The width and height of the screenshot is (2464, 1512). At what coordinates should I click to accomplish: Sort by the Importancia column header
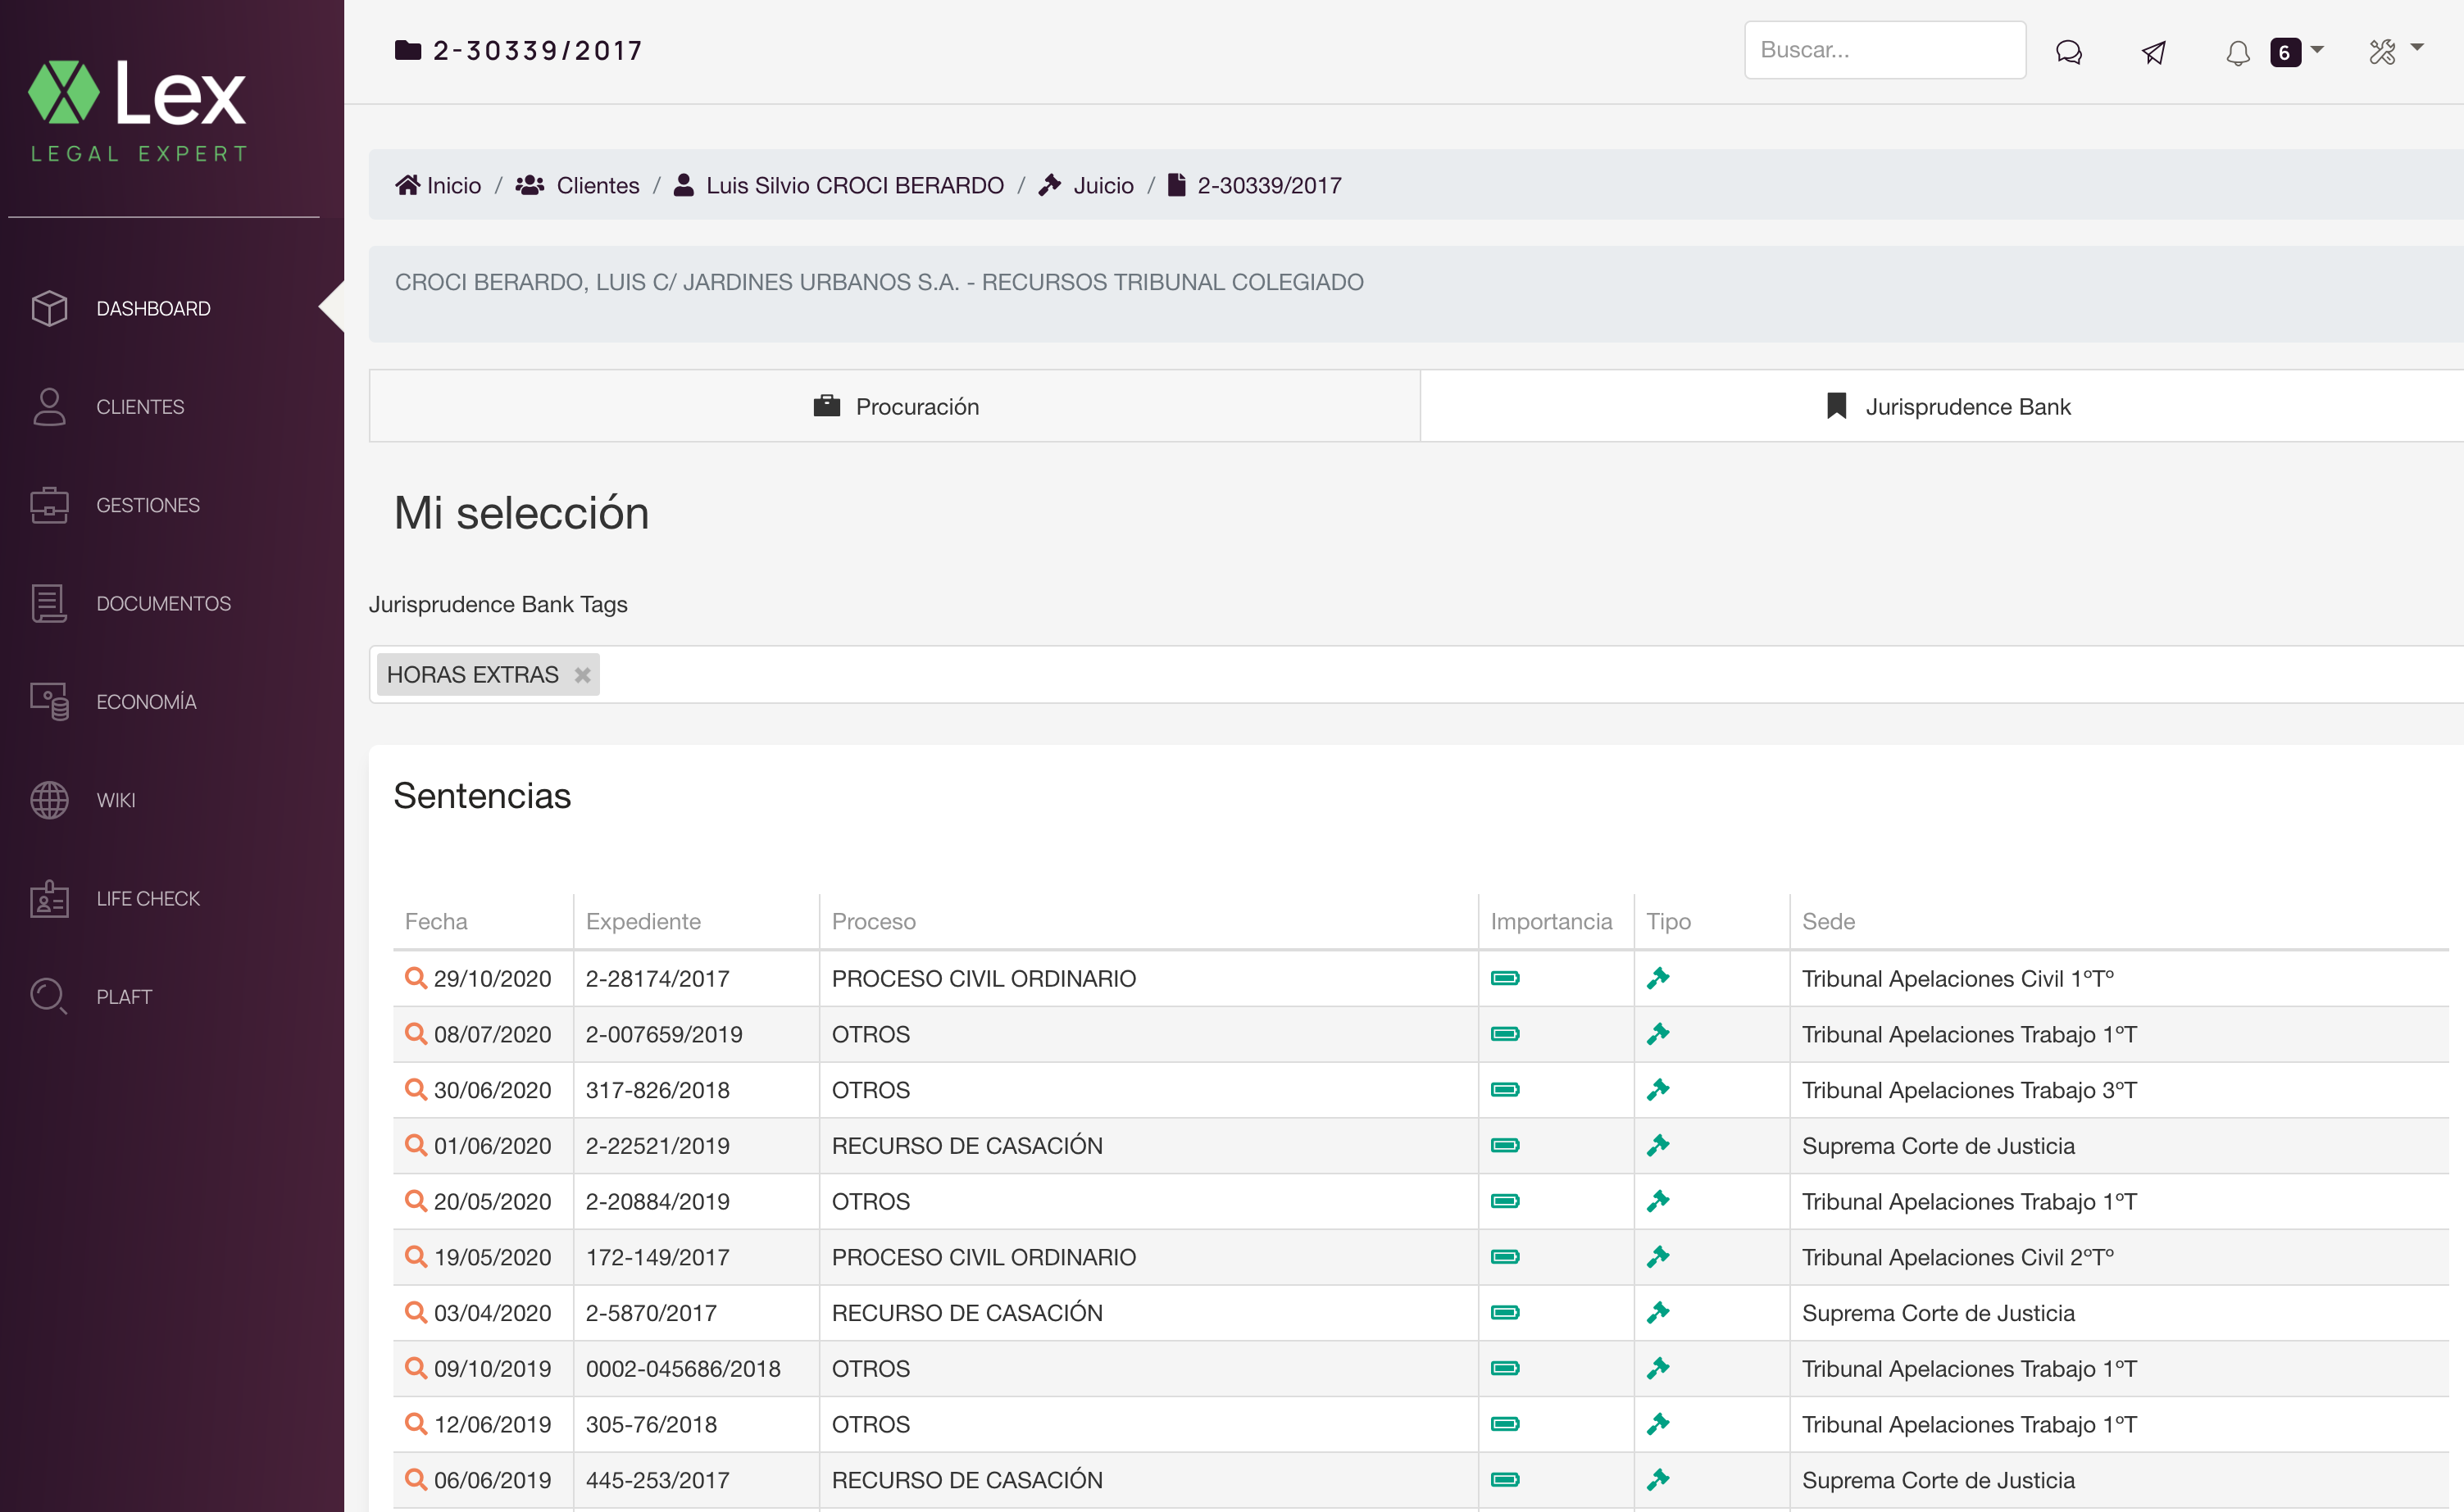(1551, 921)
